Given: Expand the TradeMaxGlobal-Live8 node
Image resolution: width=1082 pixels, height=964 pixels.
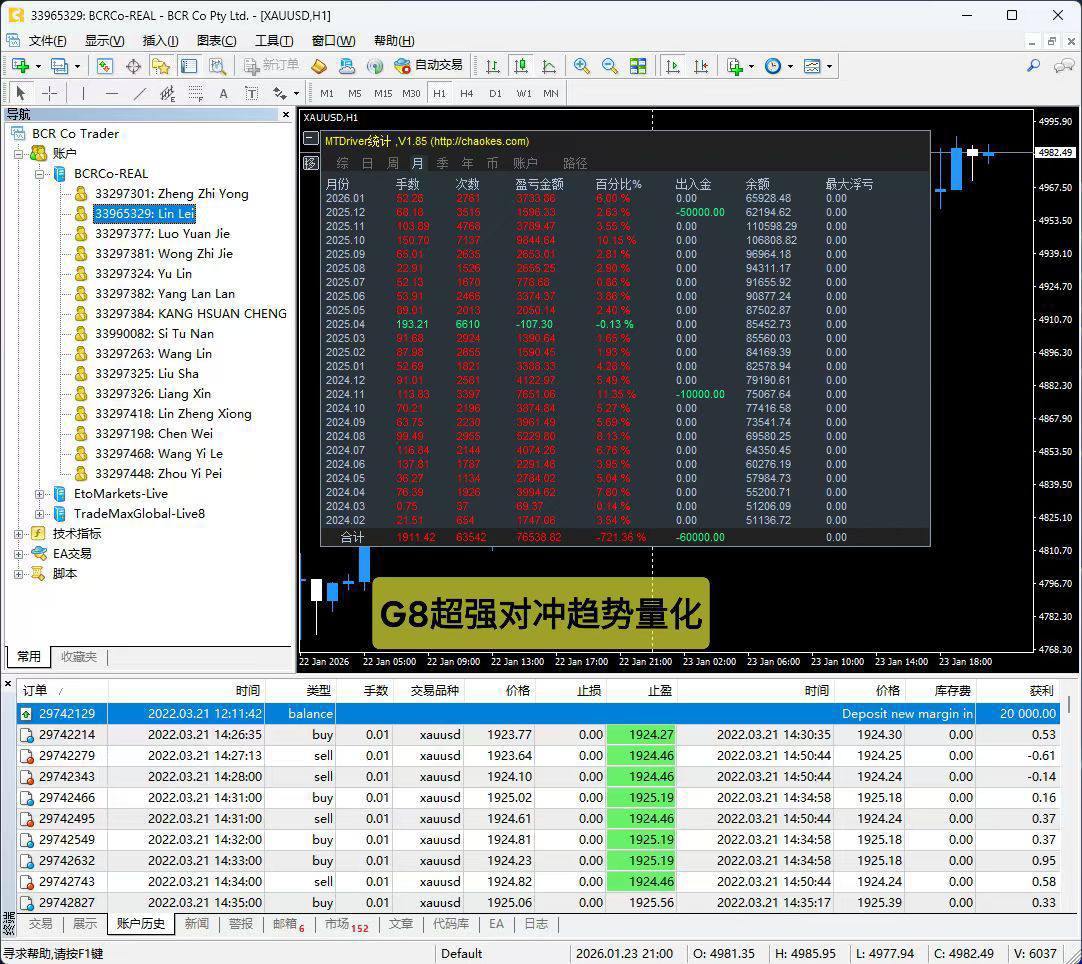Looking at the screenshot, I should (x=39, y=514).
